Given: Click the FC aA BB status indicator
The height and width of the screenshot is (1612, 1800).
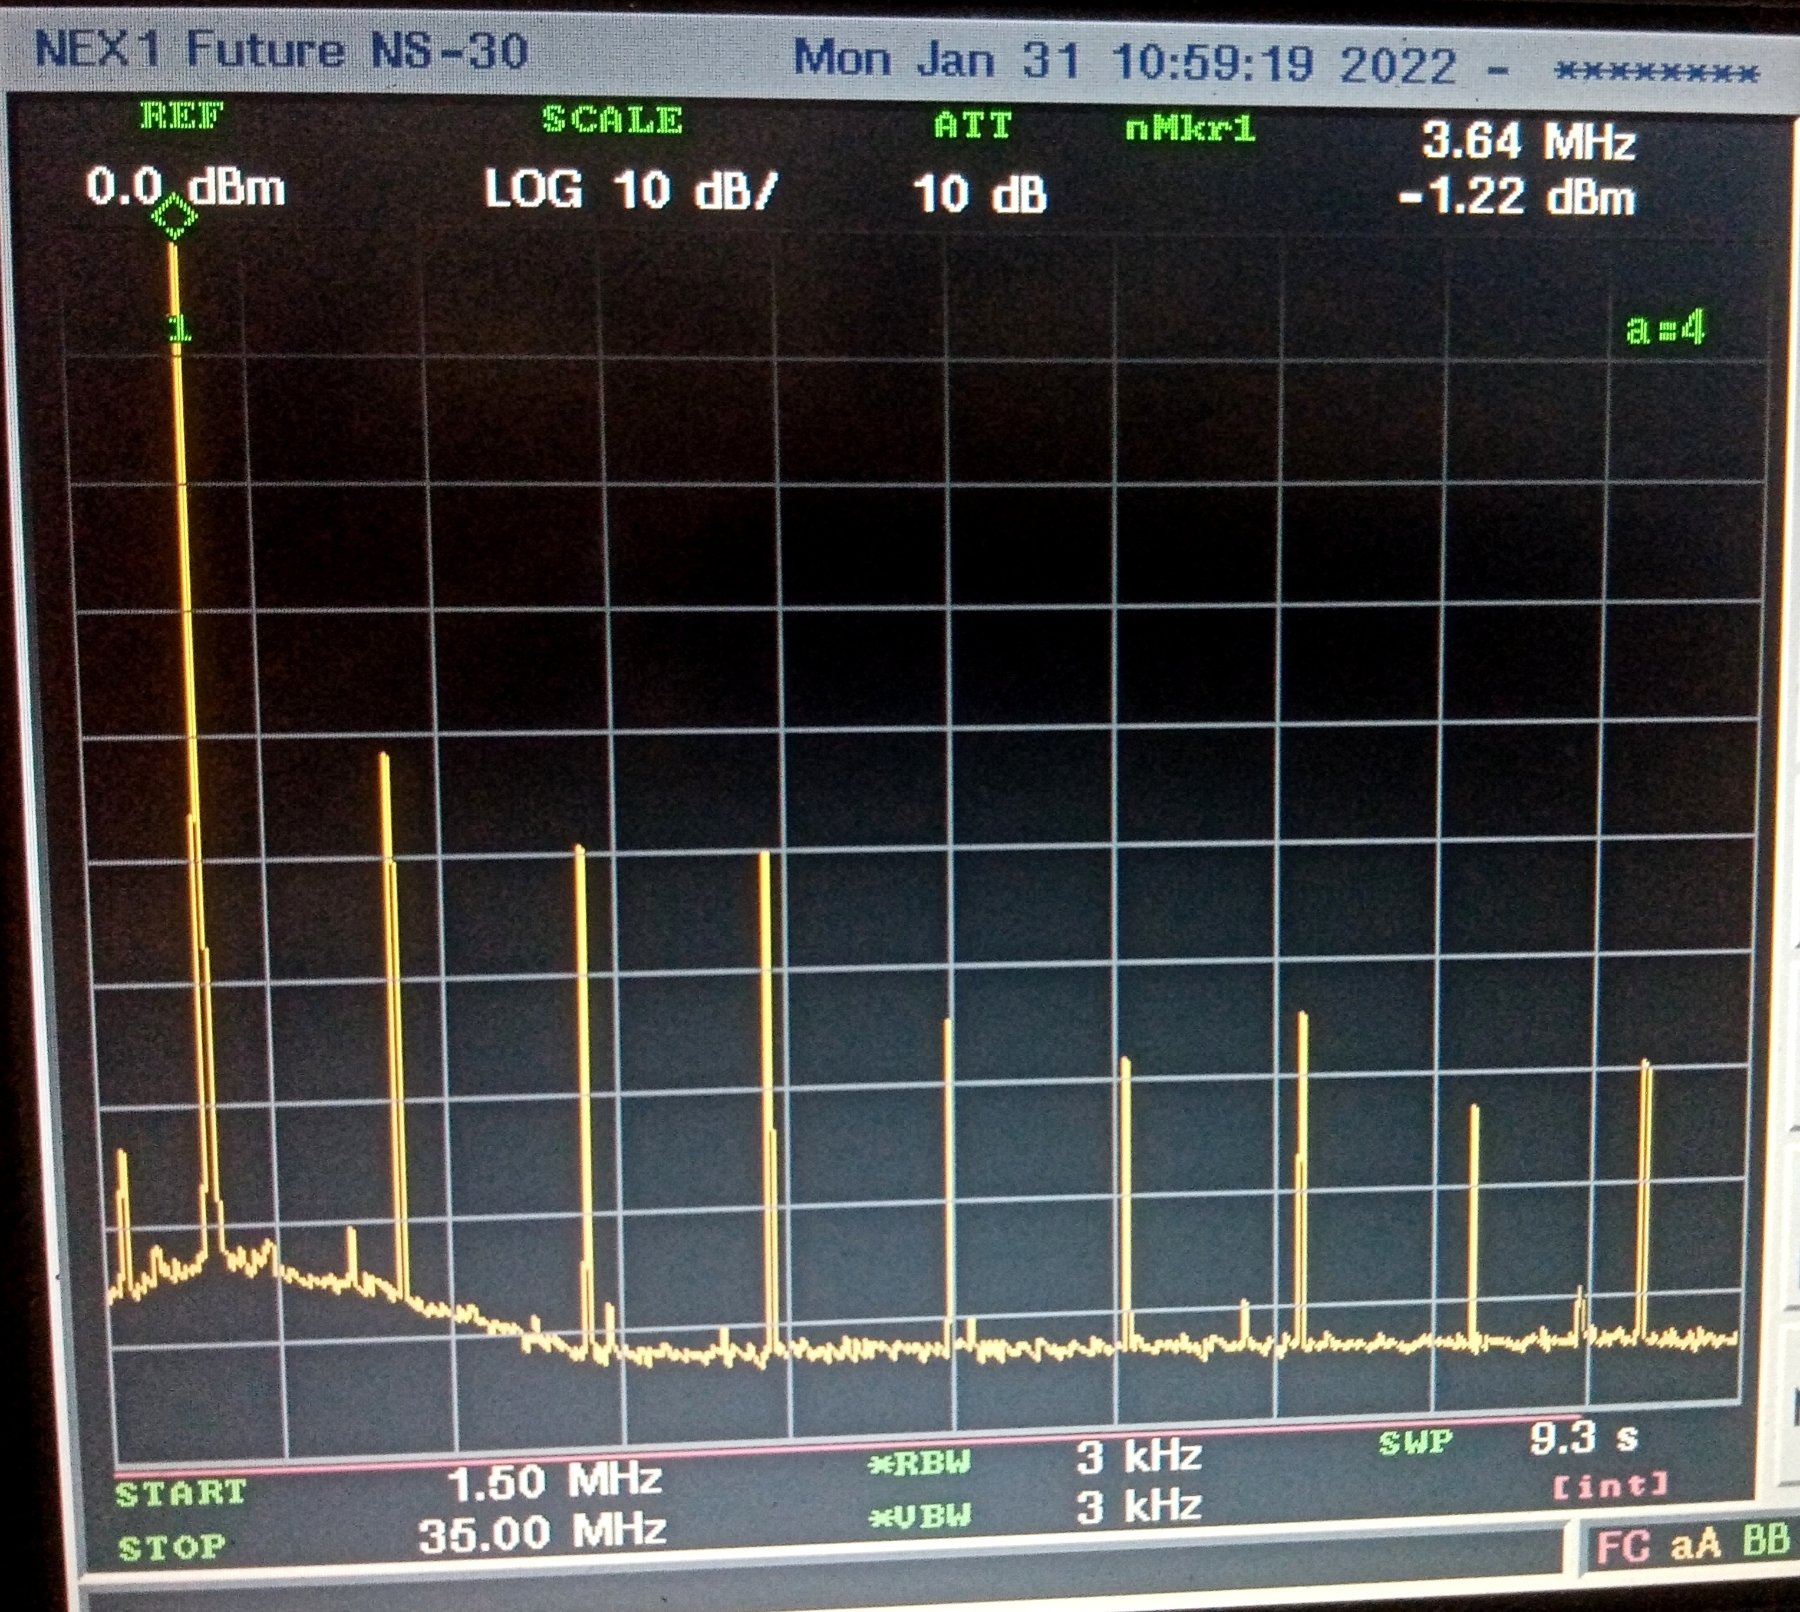Looking at the screenshot, I should (1692, 1546).
